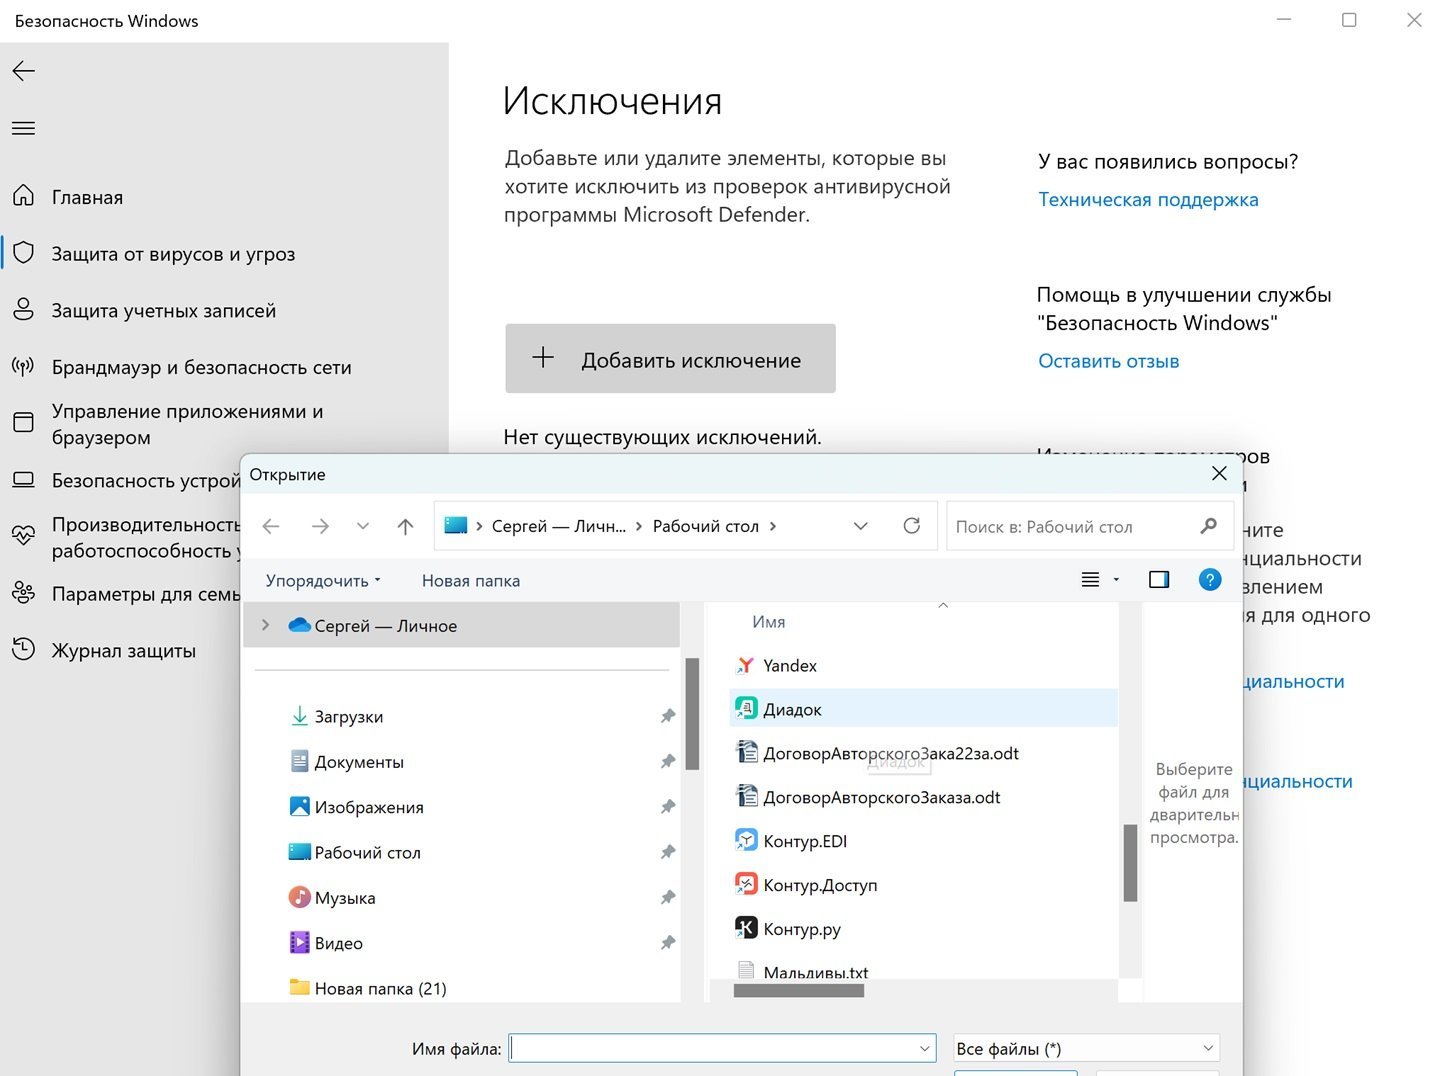Open Упорядочить dropdown menu

[x=323, y=581]
